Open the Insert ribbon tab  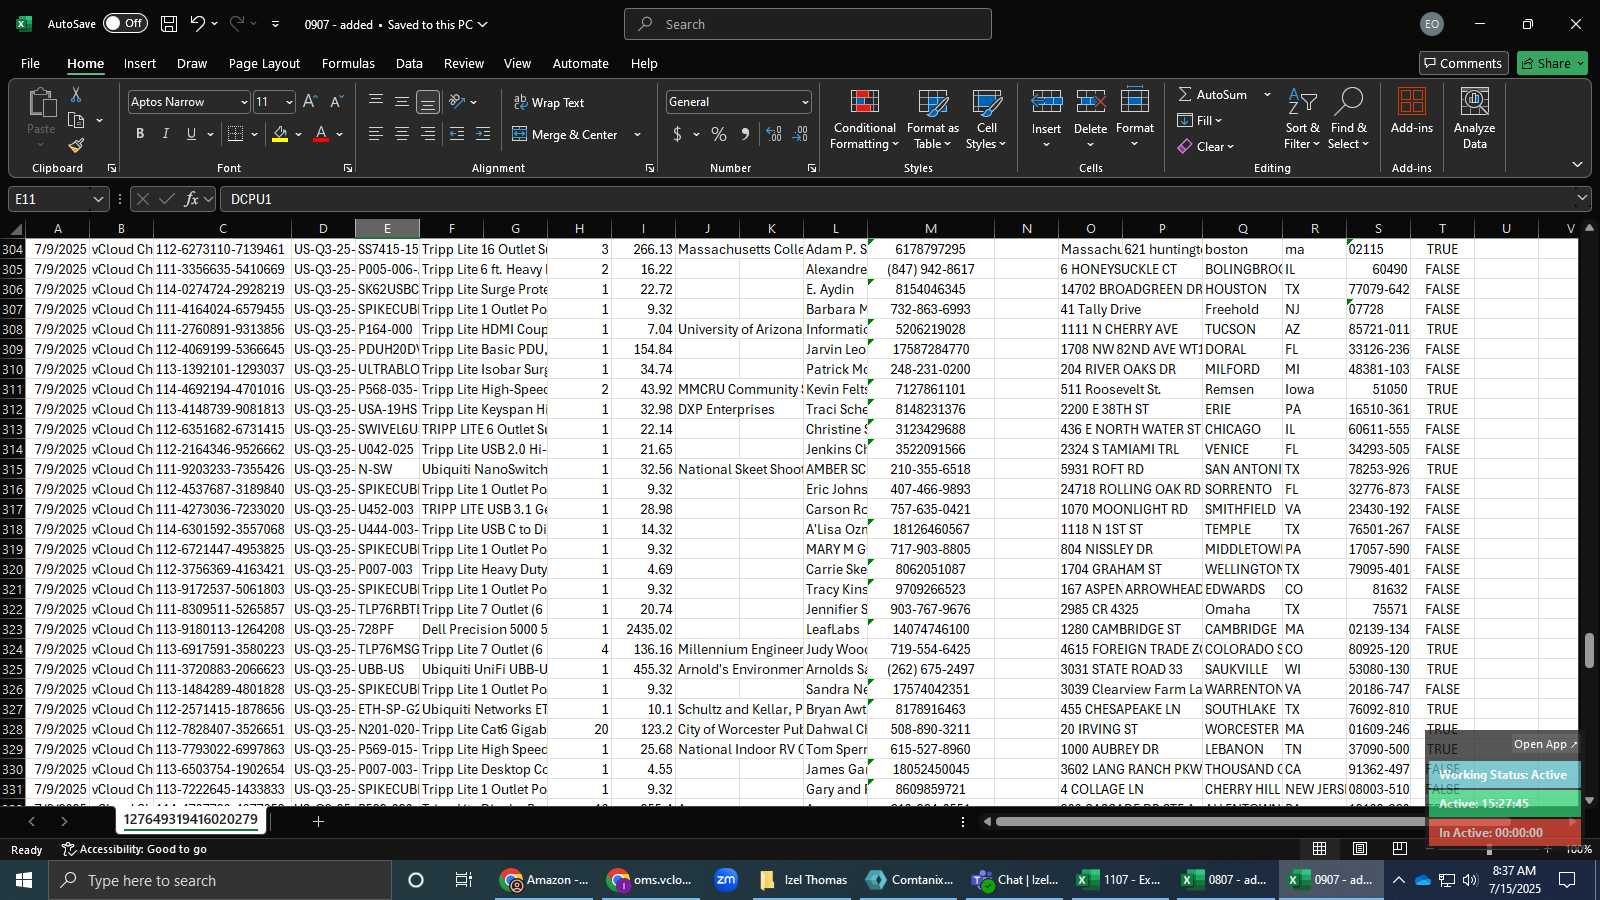pos(140,63)
